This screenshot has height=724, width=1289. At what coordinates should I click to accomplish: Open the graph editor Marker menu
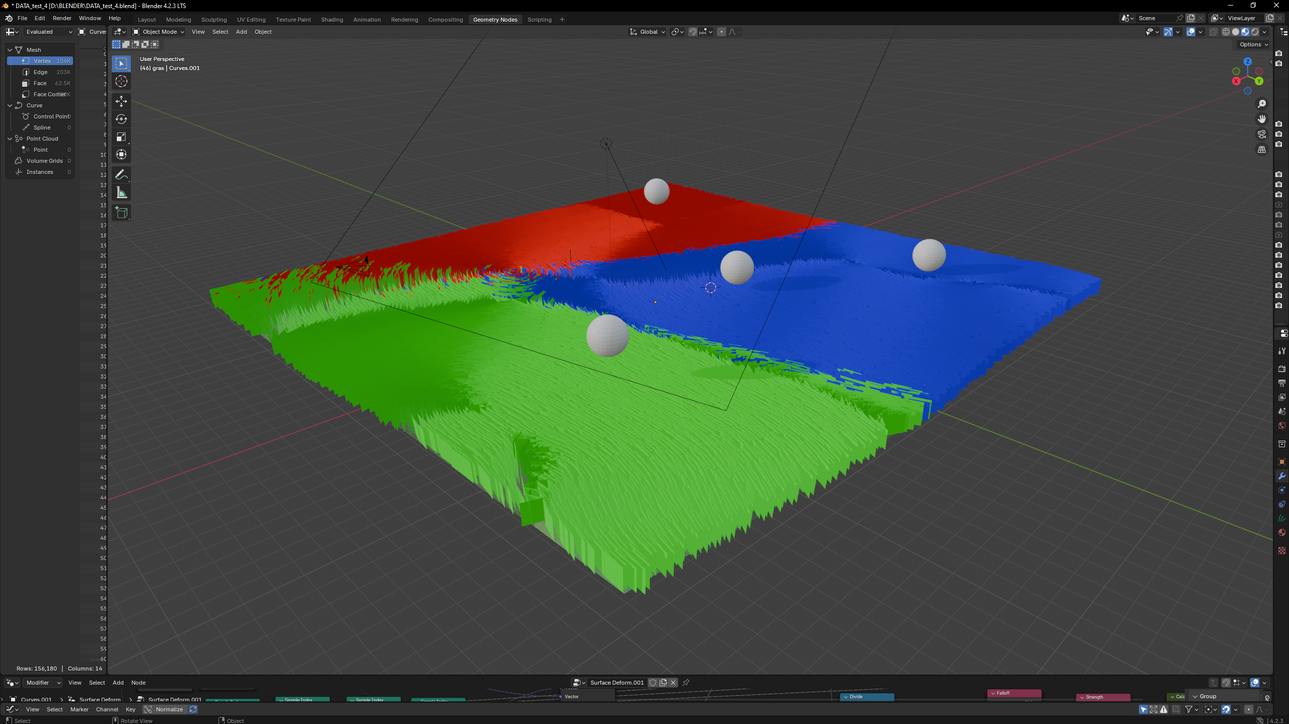(x=79, y=709)
